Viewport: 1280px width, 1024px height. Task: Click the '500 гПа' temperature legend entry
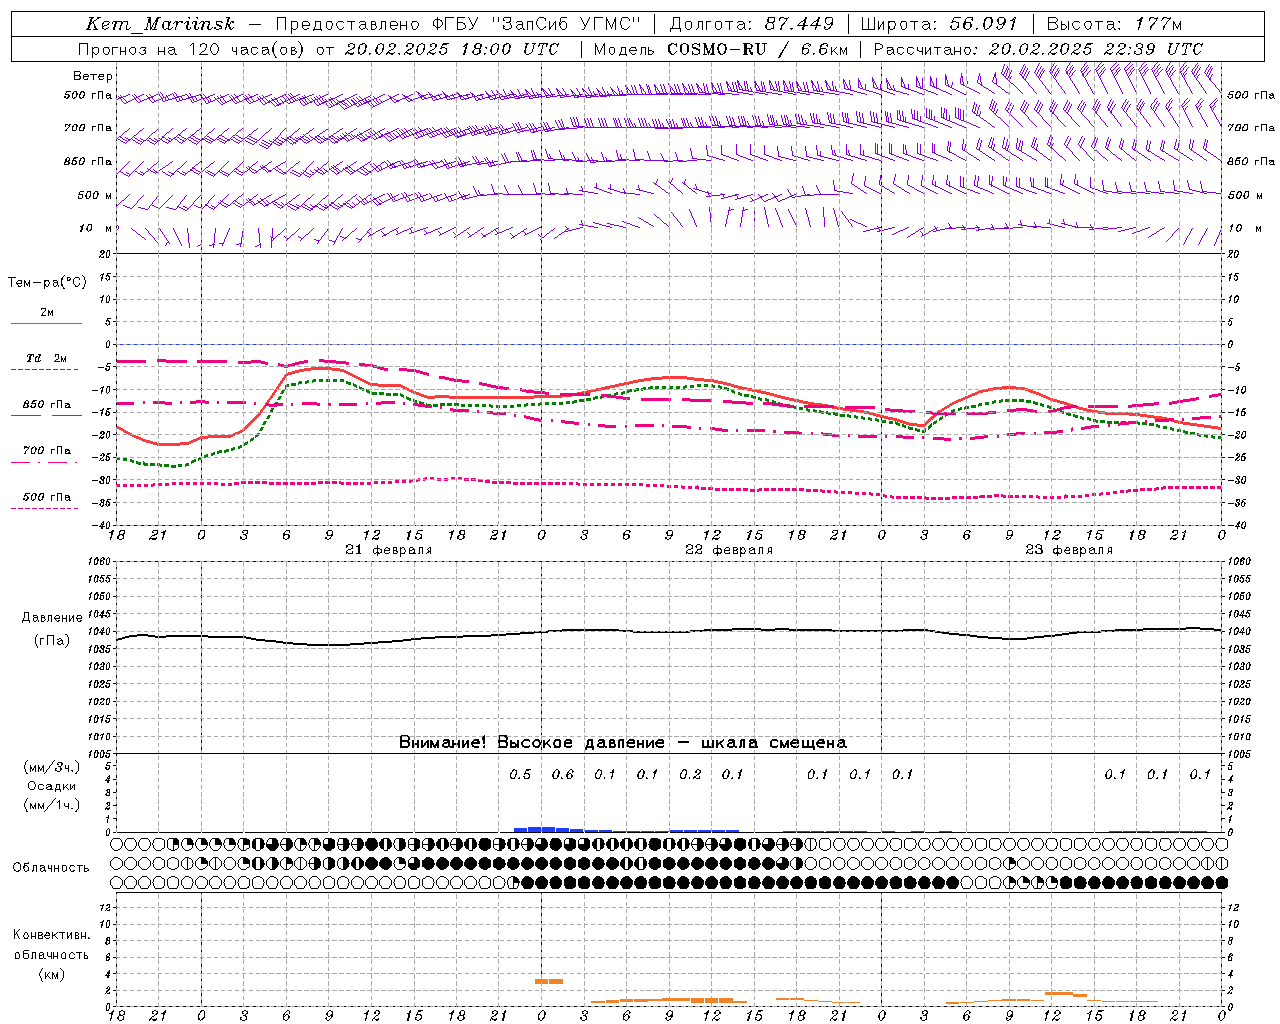click(47, 497)
